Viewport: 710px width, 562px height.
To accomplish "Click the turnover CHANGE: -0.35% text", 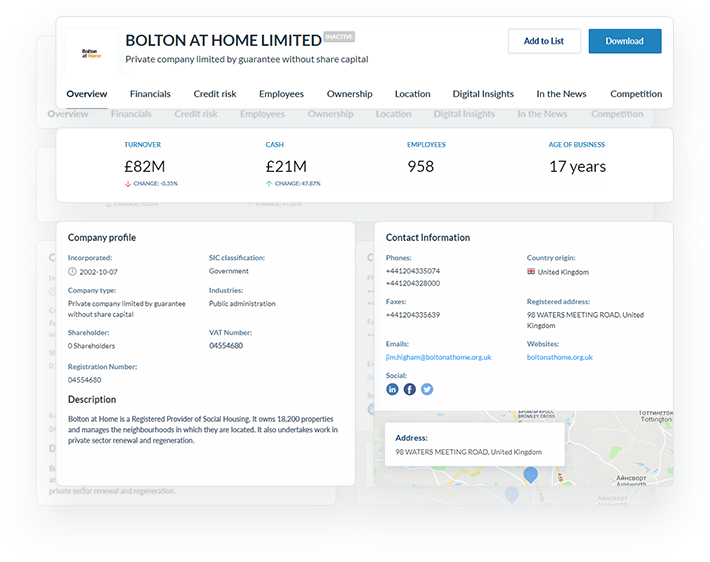I will coord(155,183).
